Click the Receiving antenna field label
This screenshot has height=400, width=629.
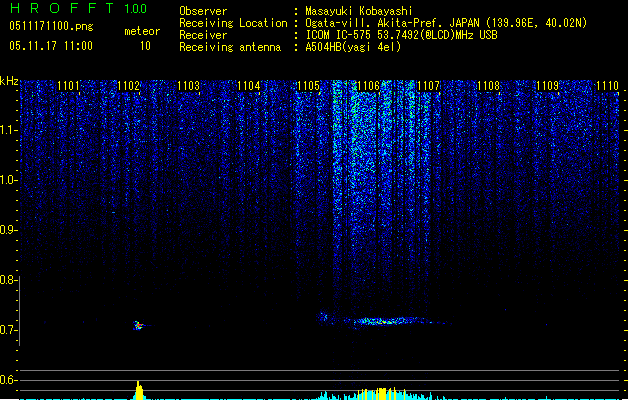230,47
